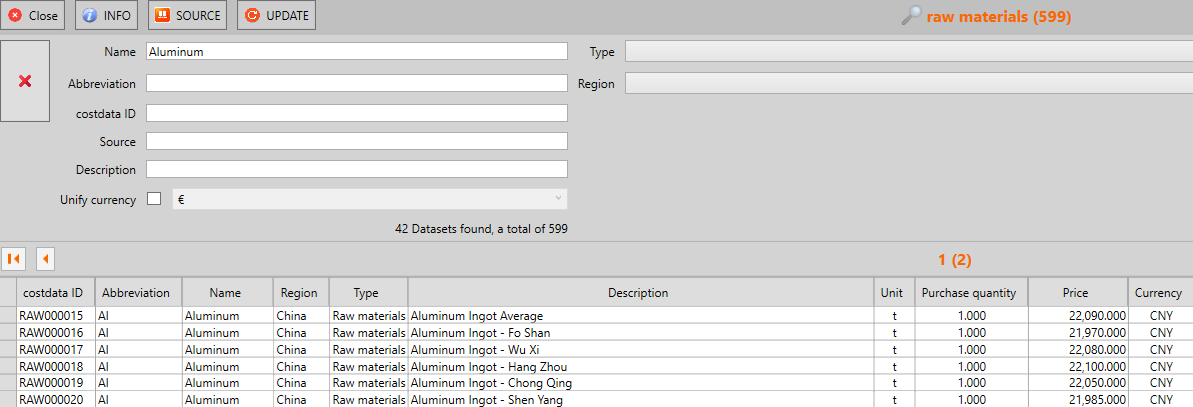Viewport: 1193px width, 407px height.
Task: Select row RAW000018
Action: click(596, 367)
